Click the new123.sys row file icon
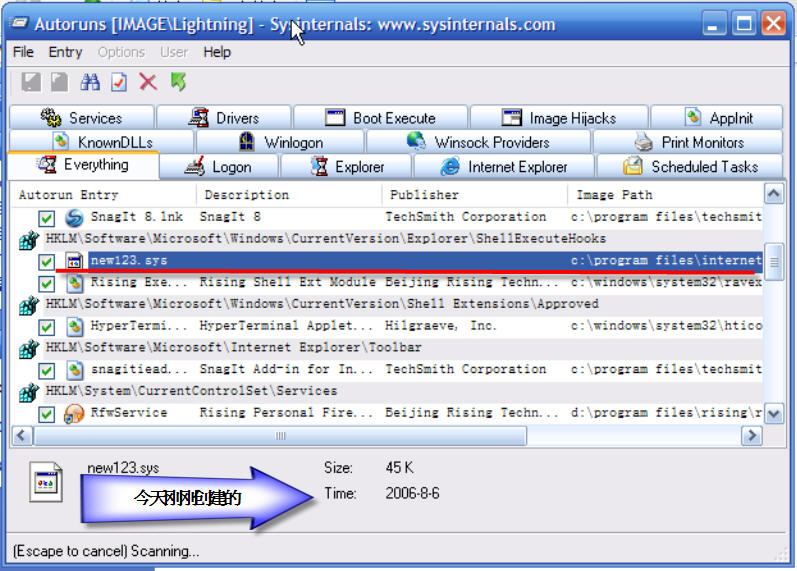The width and height of the screenshot is (797, 571). tap(74, 261)
